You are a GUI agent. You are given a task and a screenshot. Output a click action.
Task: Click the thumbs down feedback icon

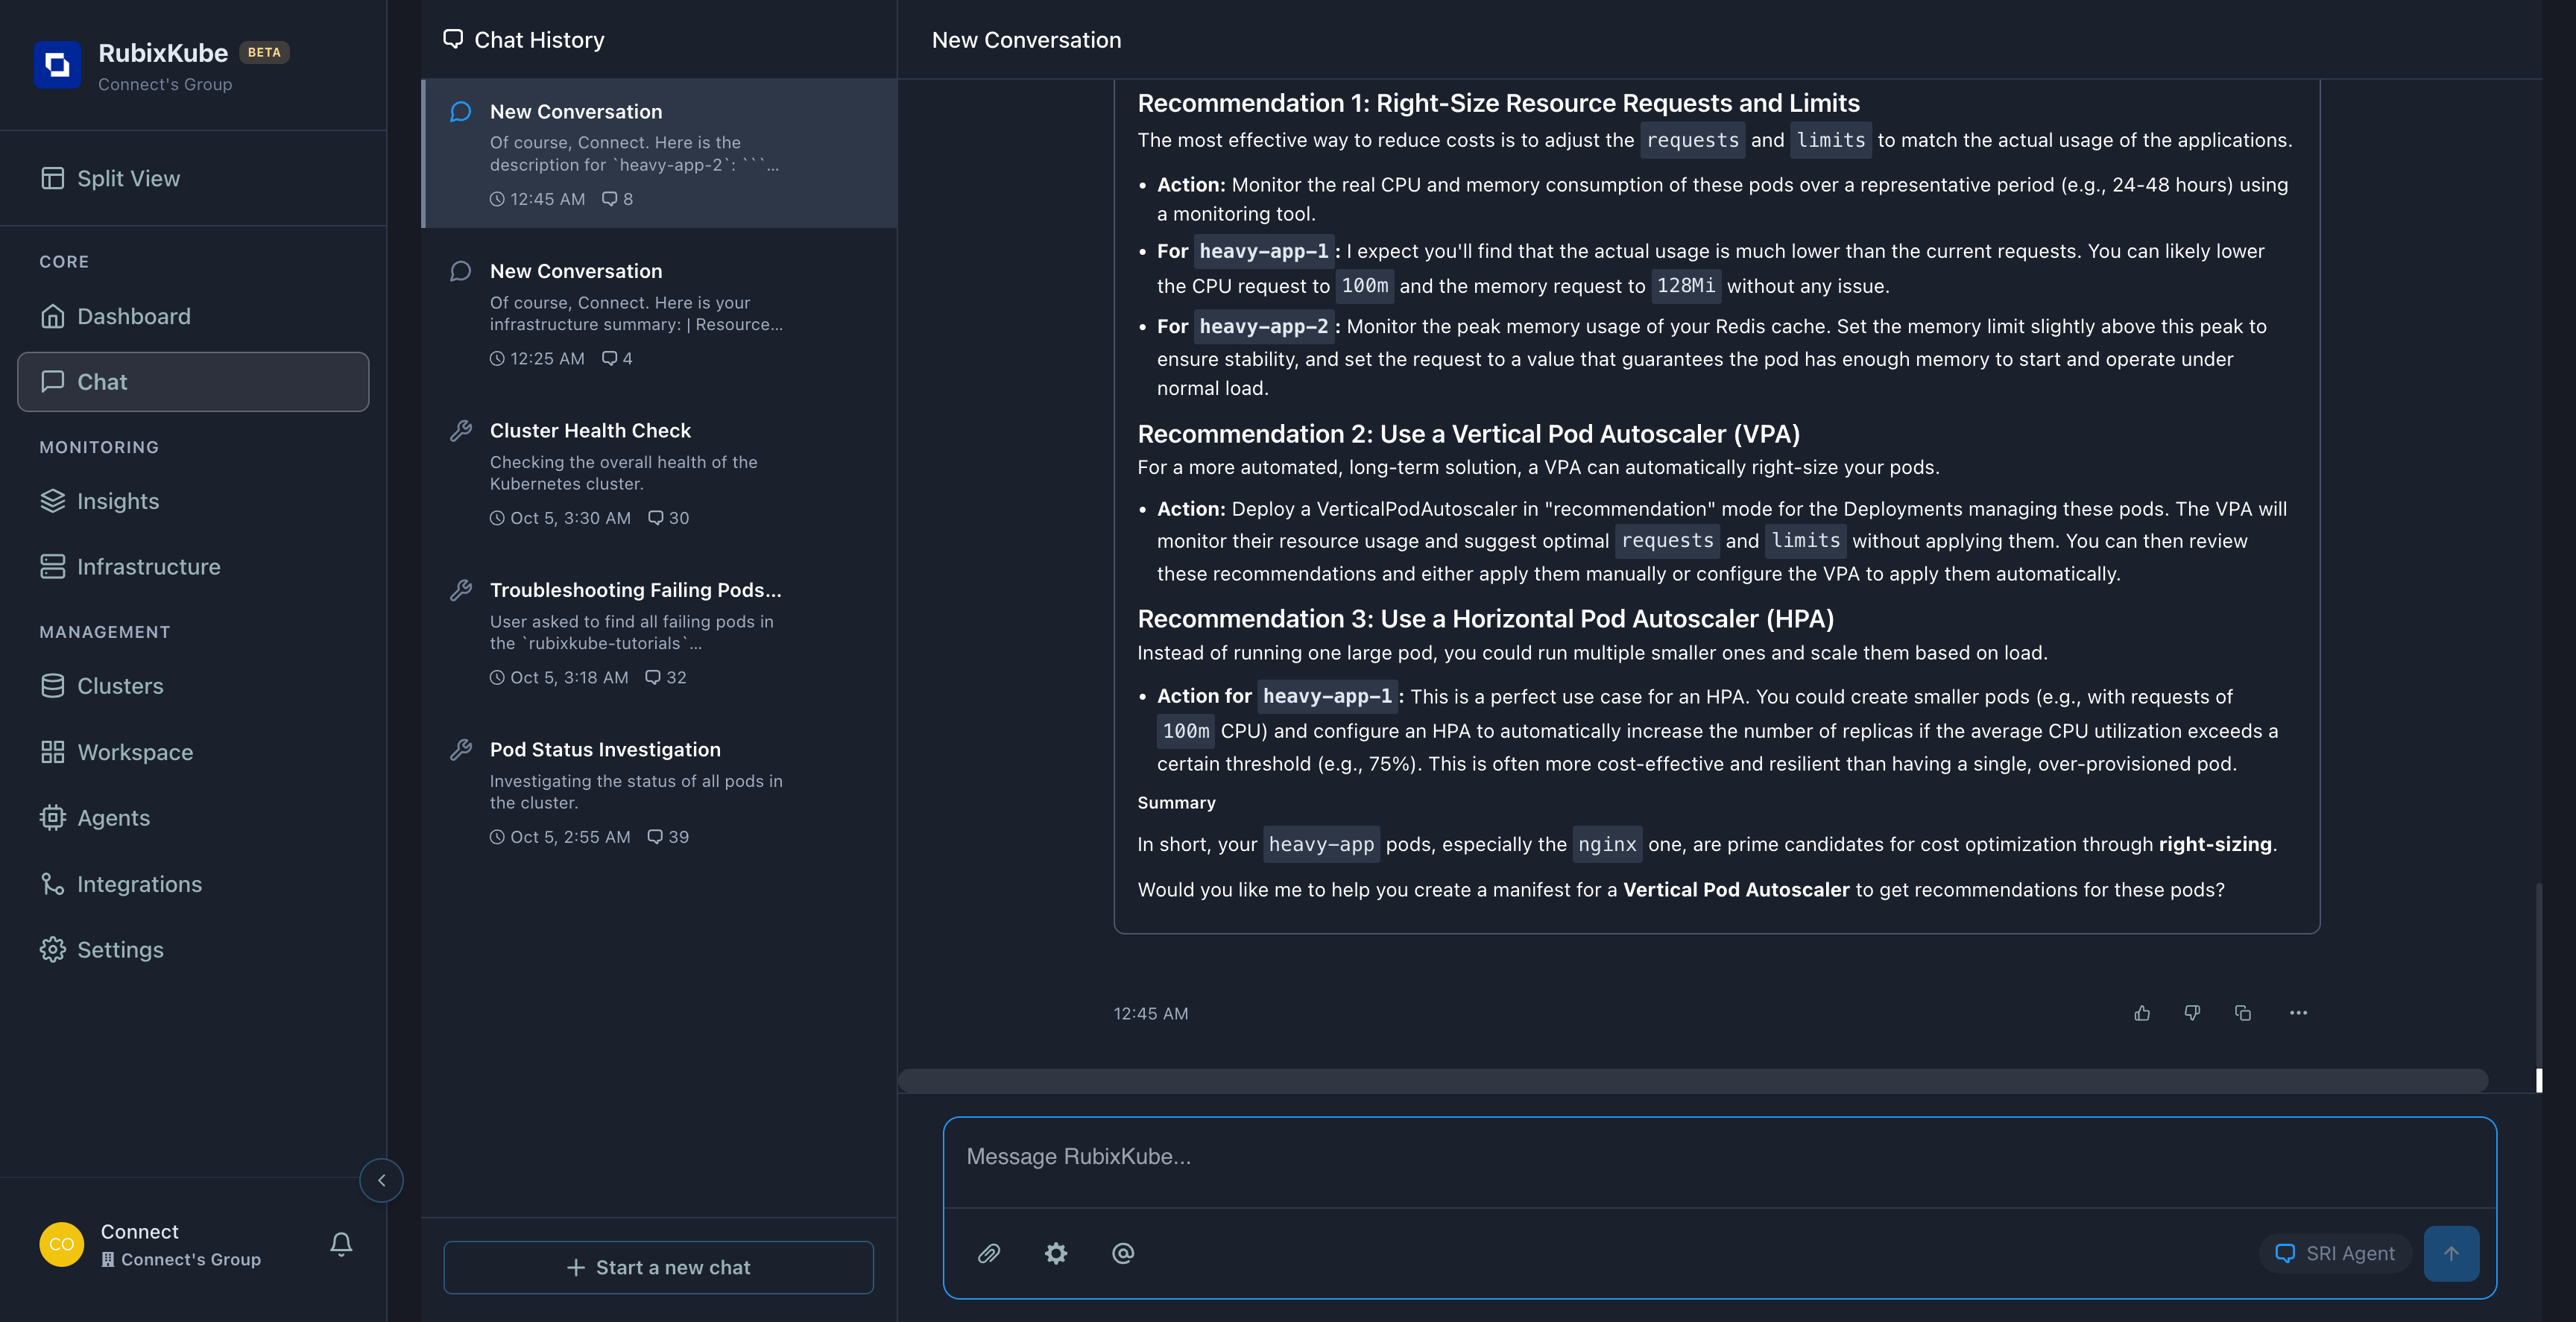click(2192, 1013)
